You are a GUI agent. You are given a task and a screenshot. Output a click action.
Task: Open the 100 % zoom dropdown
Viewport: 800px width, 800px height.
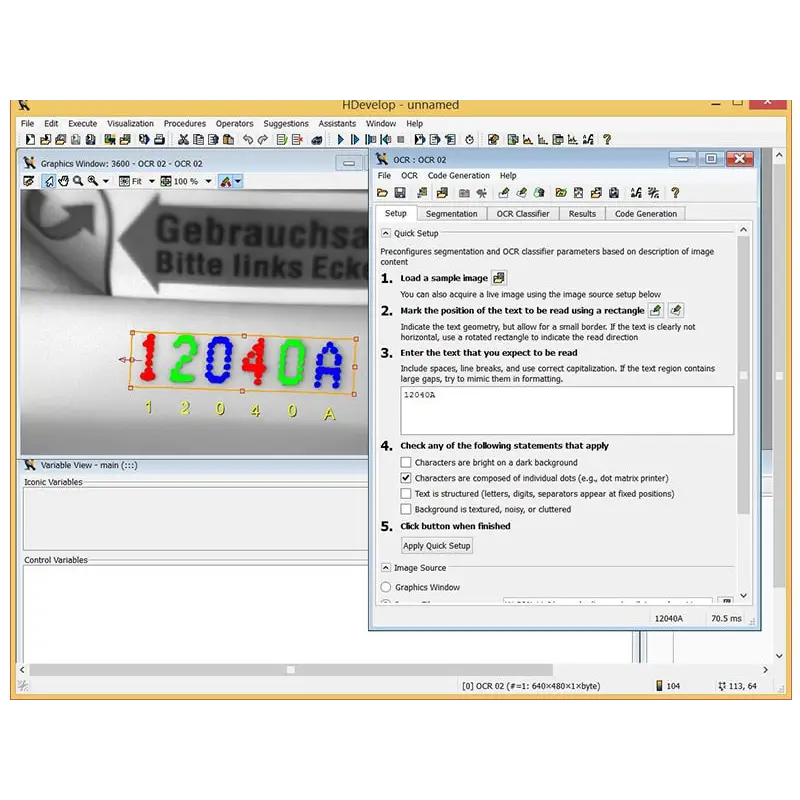pos(208,181)
